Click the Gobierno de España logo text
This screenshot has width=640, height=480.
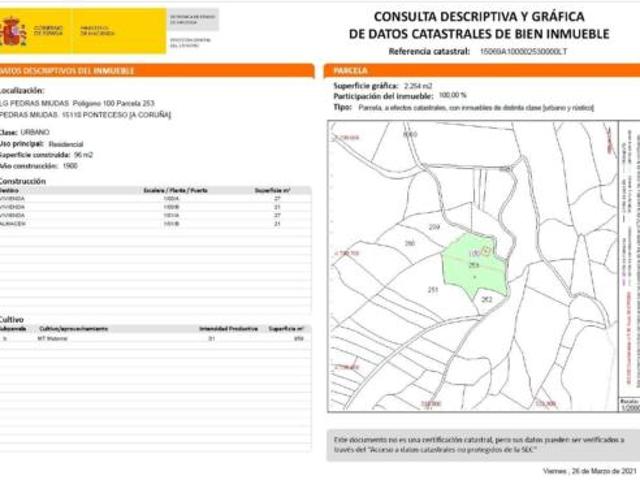tap(49, 31)
